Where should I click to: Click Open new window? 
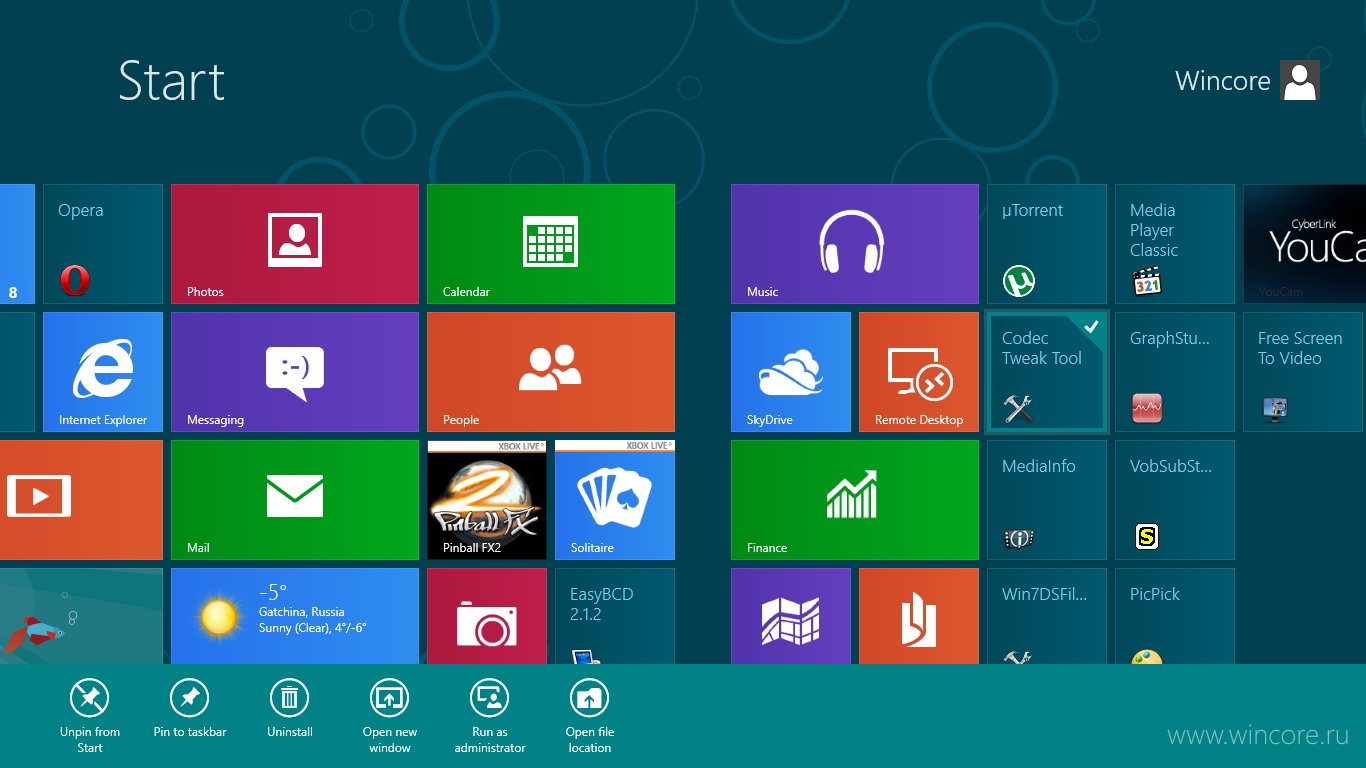(390, 716)
